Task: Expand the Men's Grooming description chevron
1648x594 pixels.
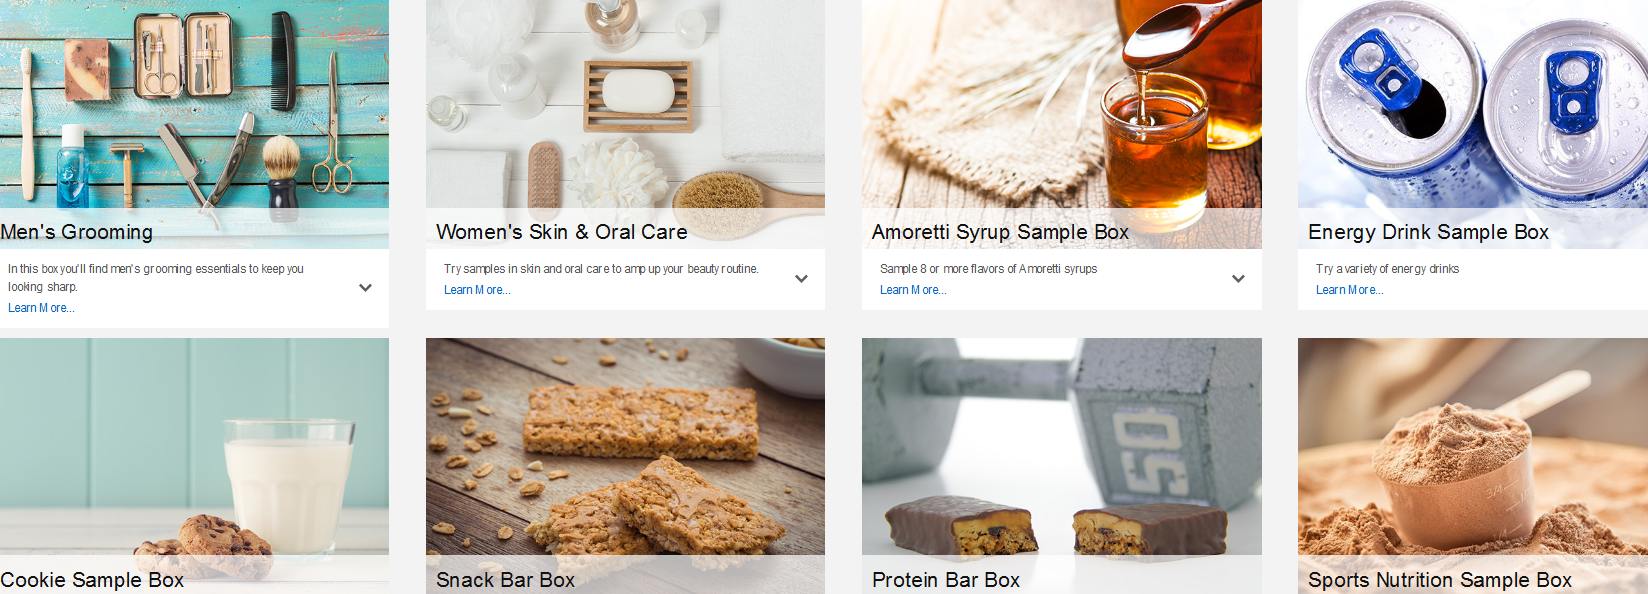Action: (365, 288)
